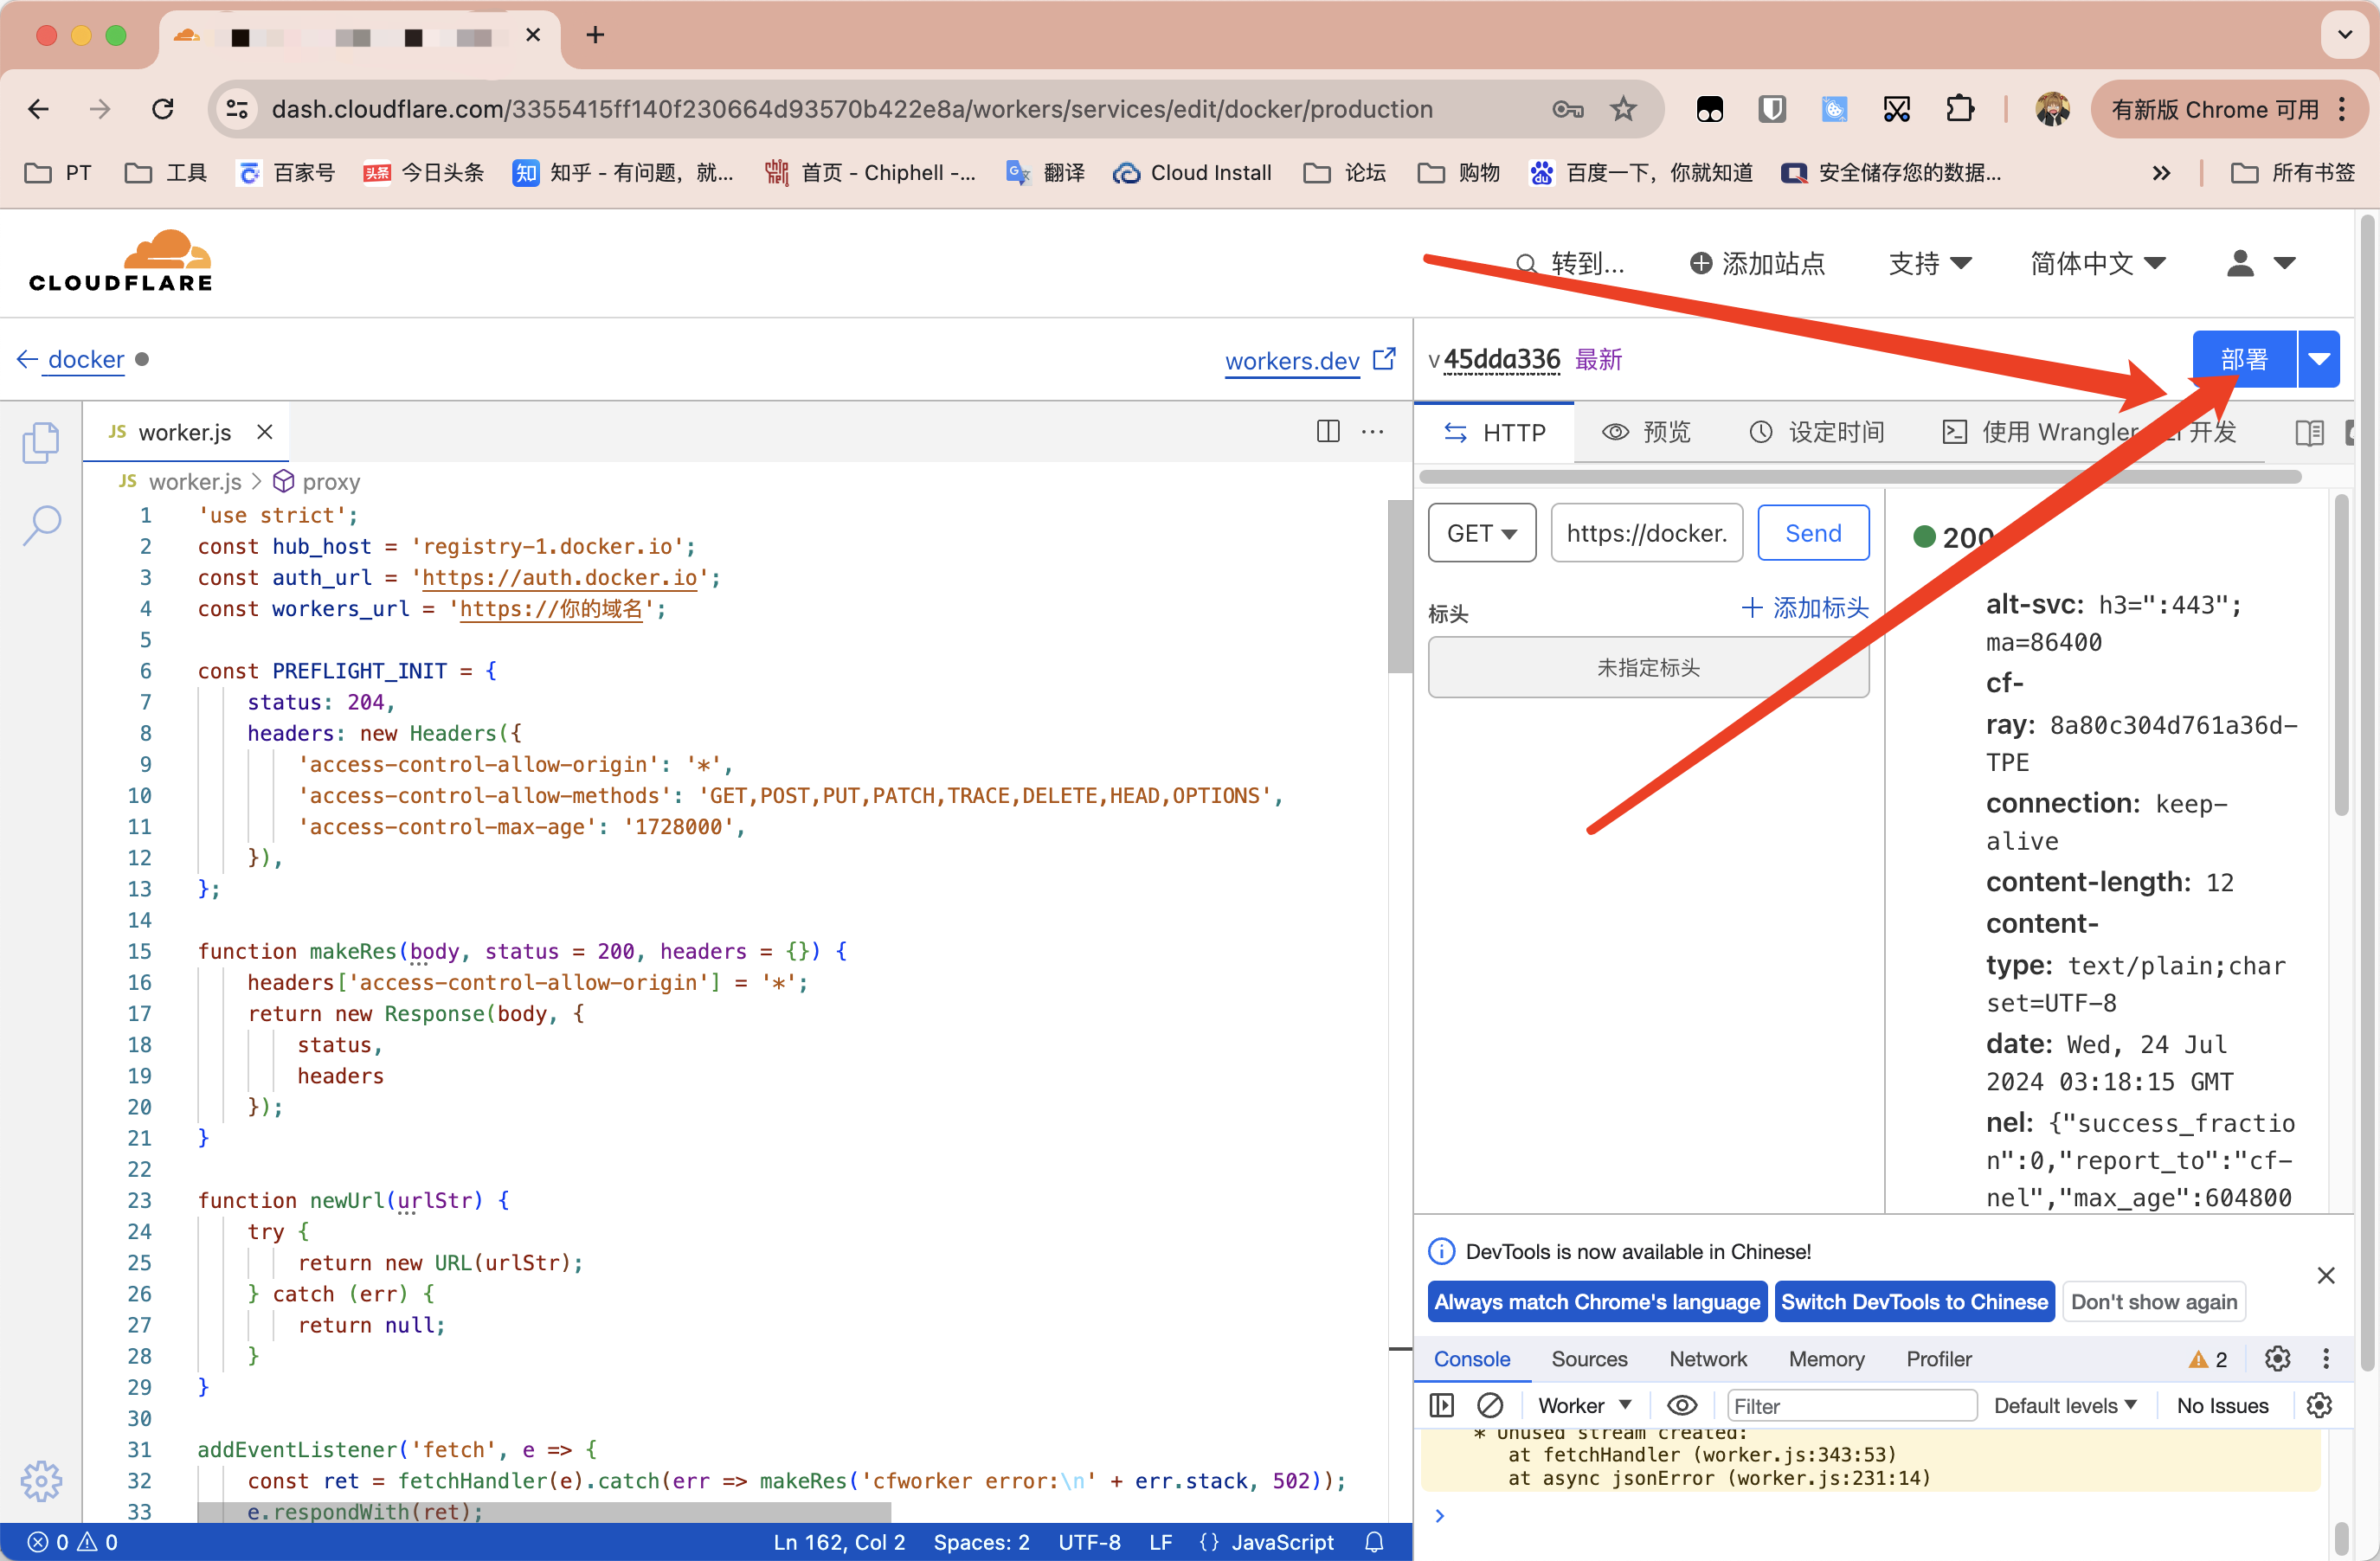This screenshot has width=2380, height=1561.
Task: Switch to the 预览 preview tab
Action: point(1647,432)
